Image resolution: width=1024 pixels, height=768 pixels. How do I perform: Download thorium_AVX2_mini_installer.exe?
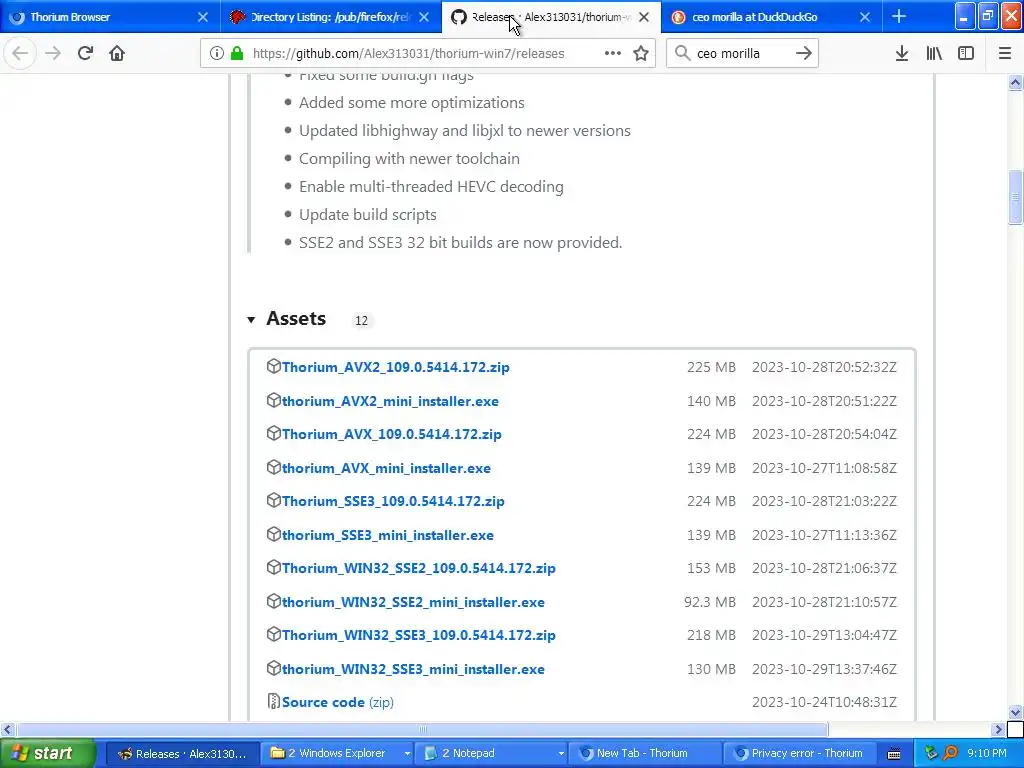pyautogui.click(x=390, y=401)
